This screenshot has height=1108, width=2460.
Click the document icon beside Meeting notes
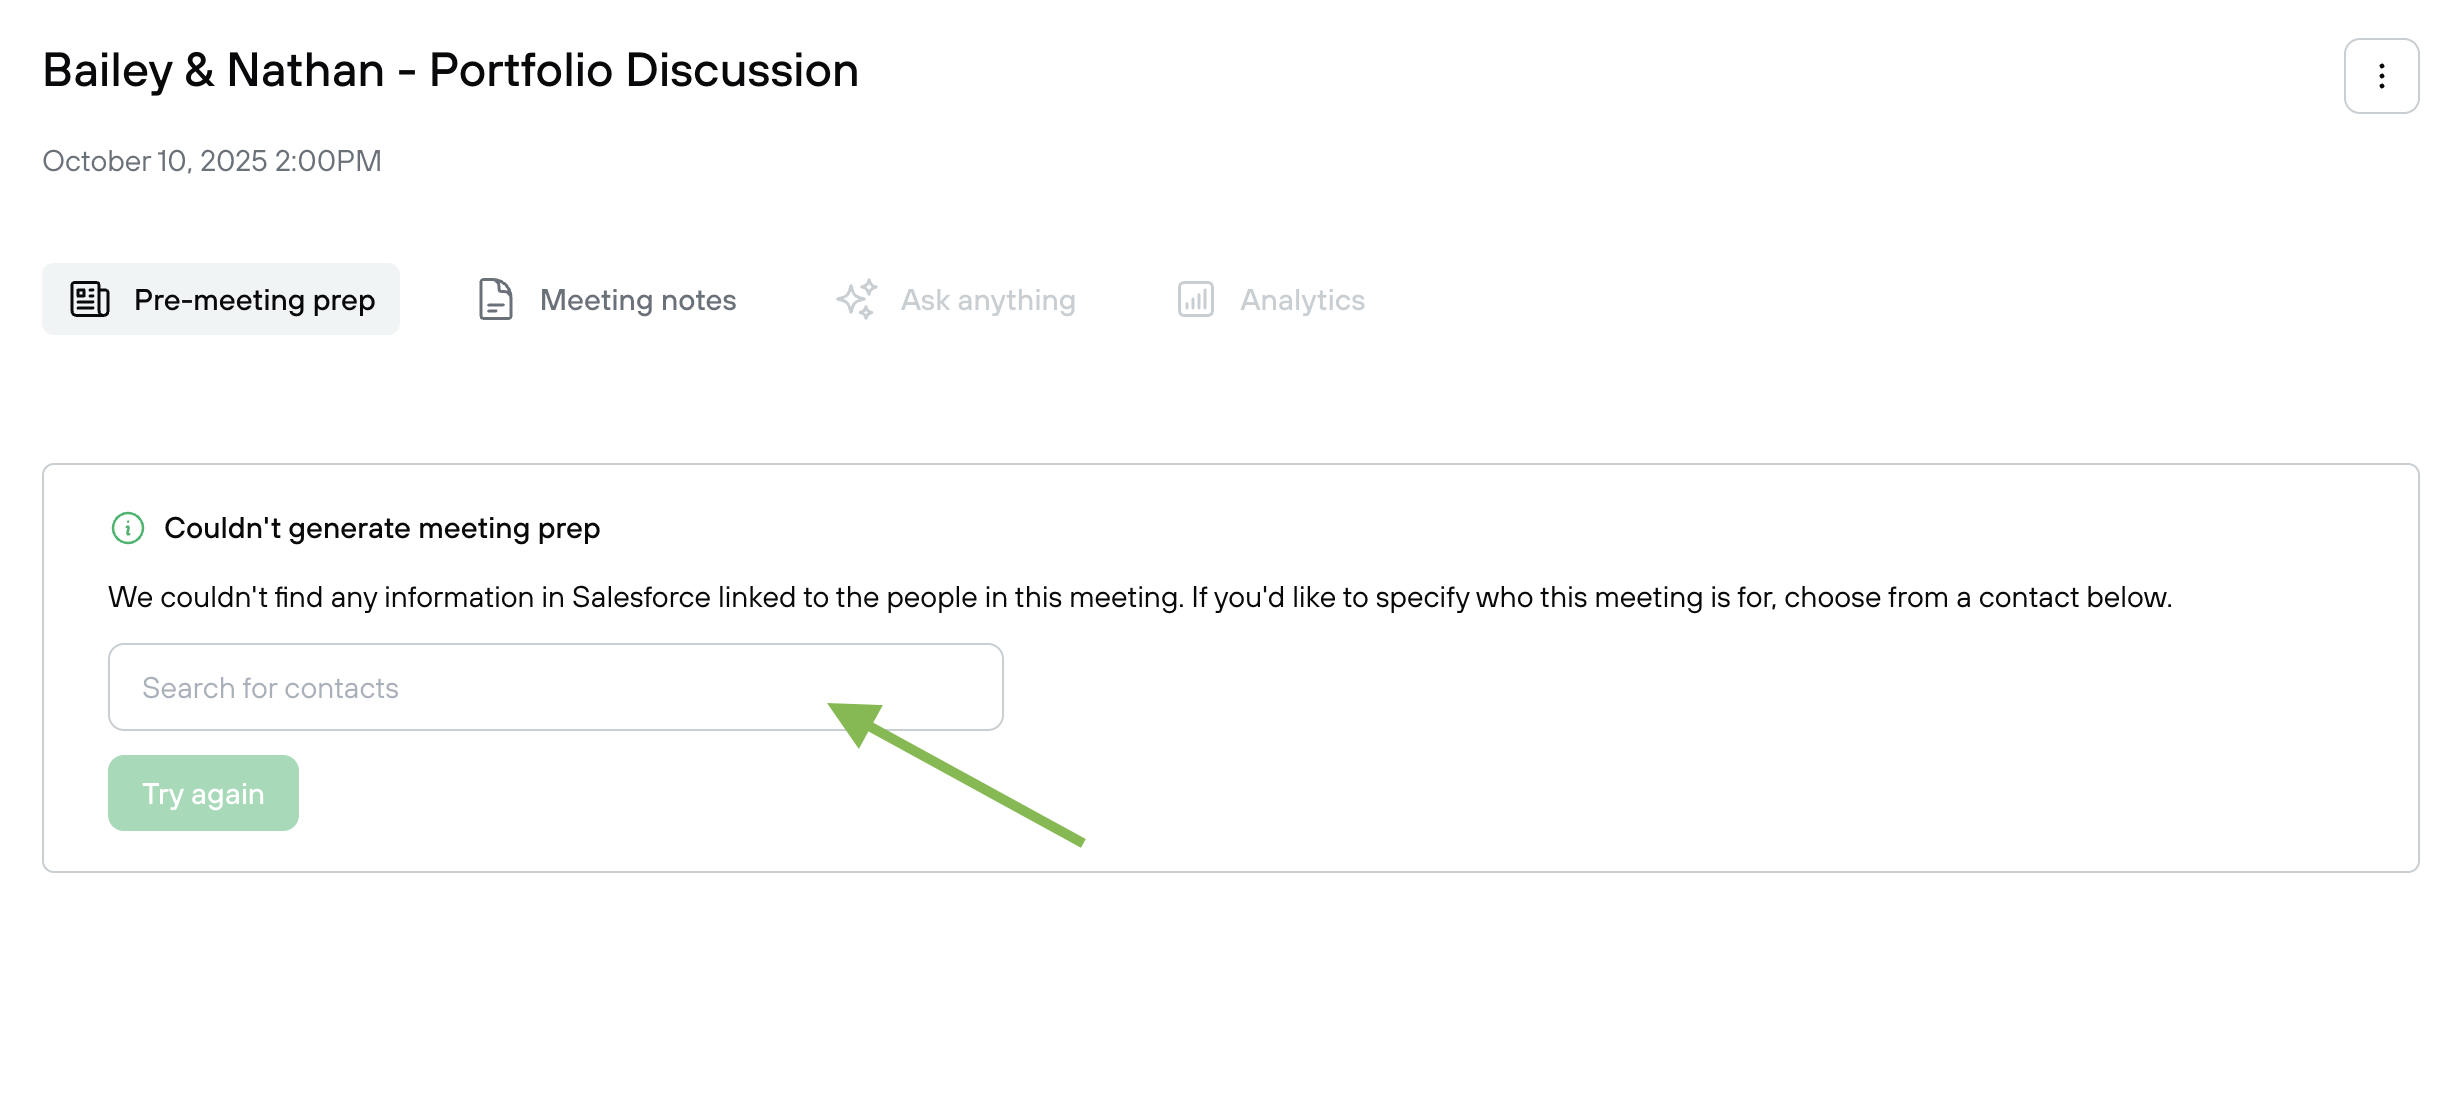[x=495, y=299]
